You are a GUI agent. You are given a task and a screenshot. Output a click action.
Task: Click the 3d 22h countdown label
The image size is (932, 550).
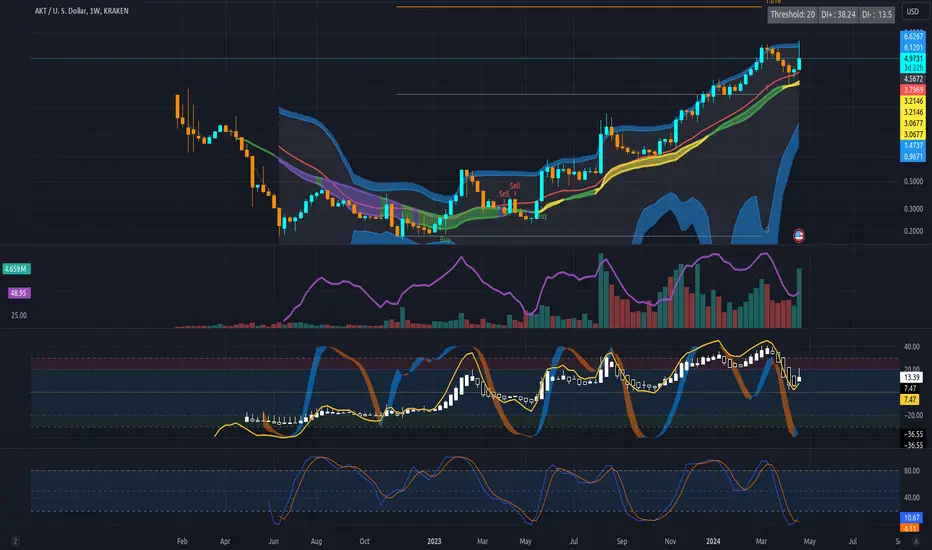913,68
